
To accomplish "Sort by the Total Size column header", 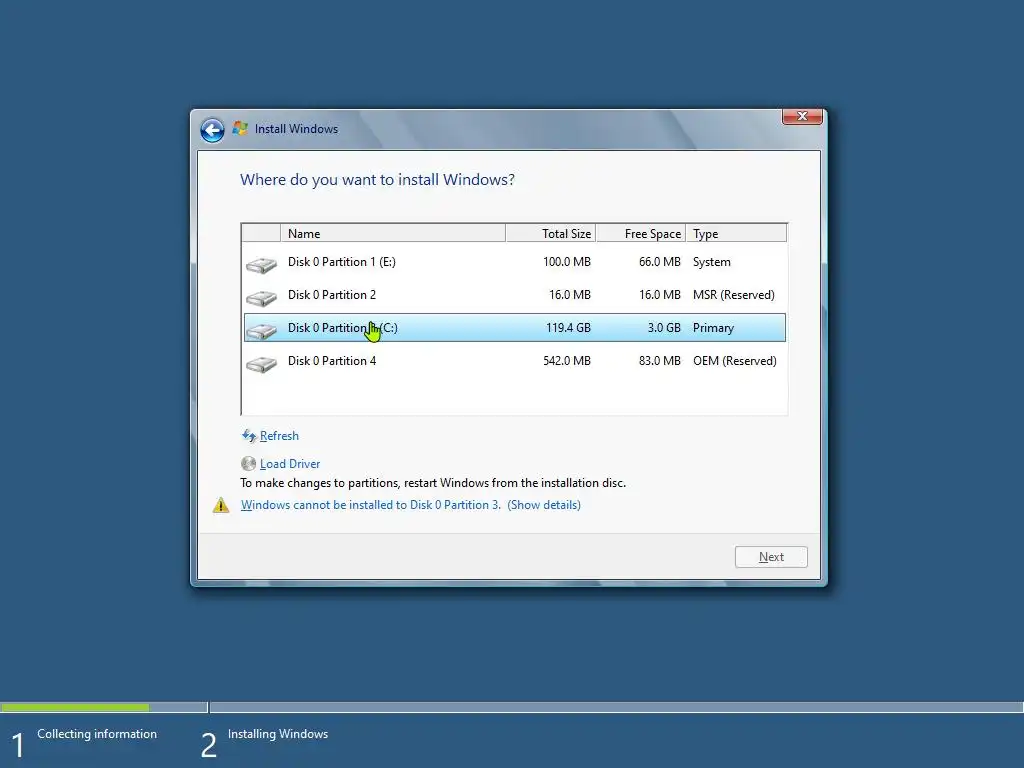I will click(551, 233).
